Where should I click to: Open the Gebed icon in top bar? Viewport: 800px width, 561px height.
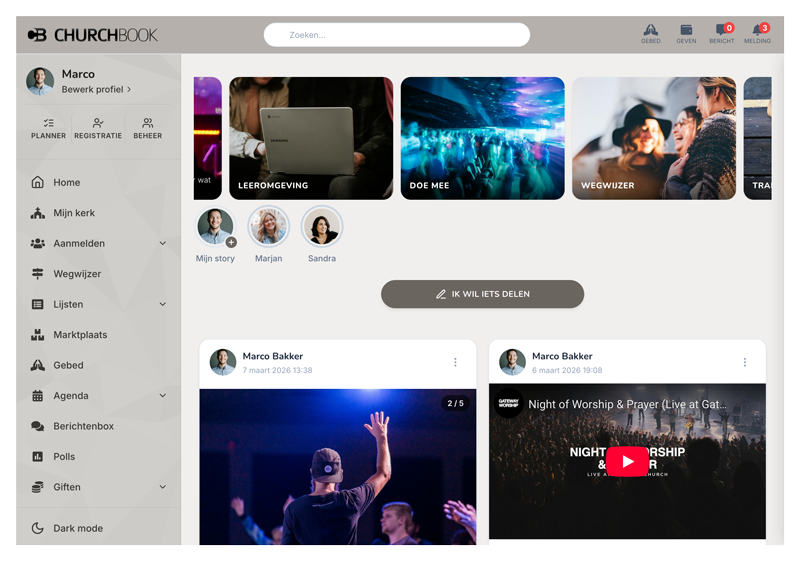tap(650, 33)
